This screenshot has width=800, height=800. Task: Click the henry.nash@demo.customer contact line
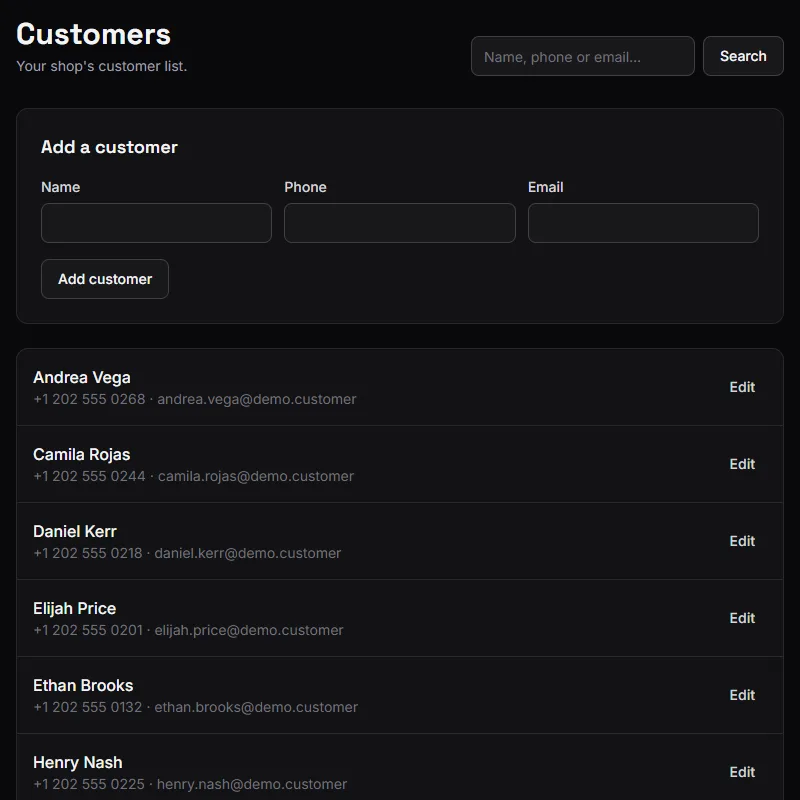190,785
